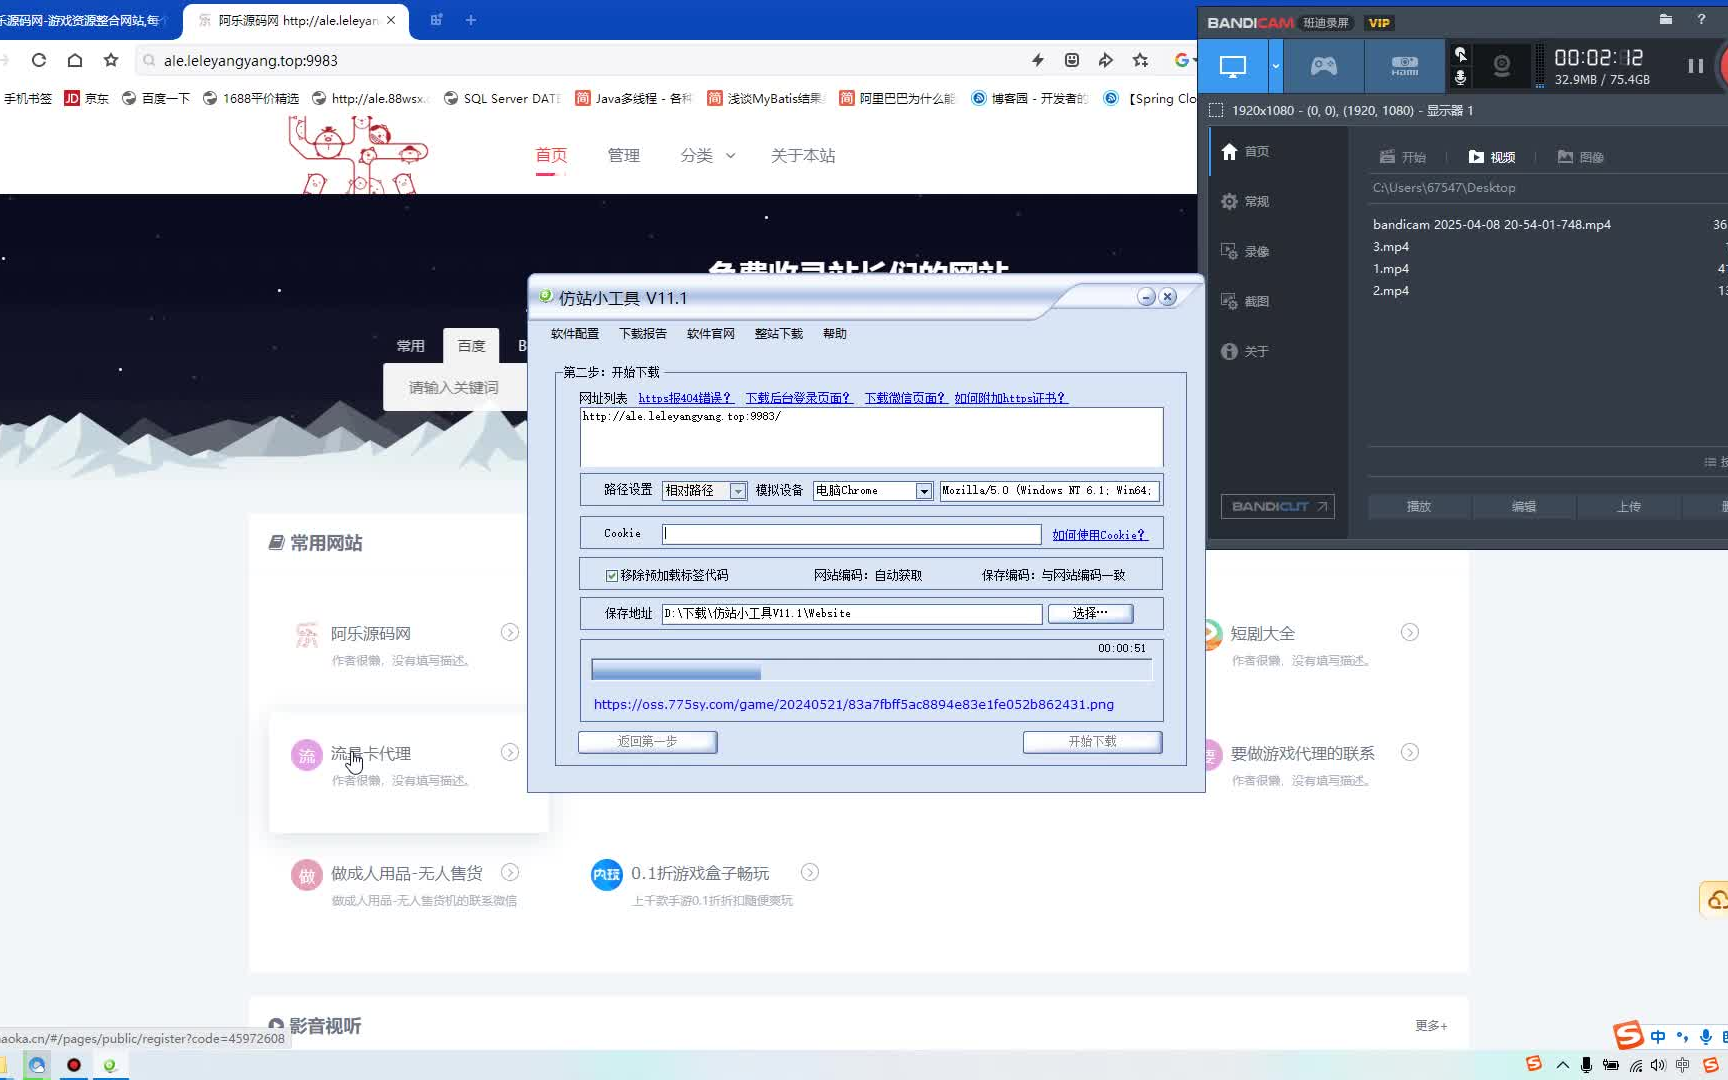Click the address bar URL
The height and width of the screenshot is (1080, 1728).
(x=251, y=61)
